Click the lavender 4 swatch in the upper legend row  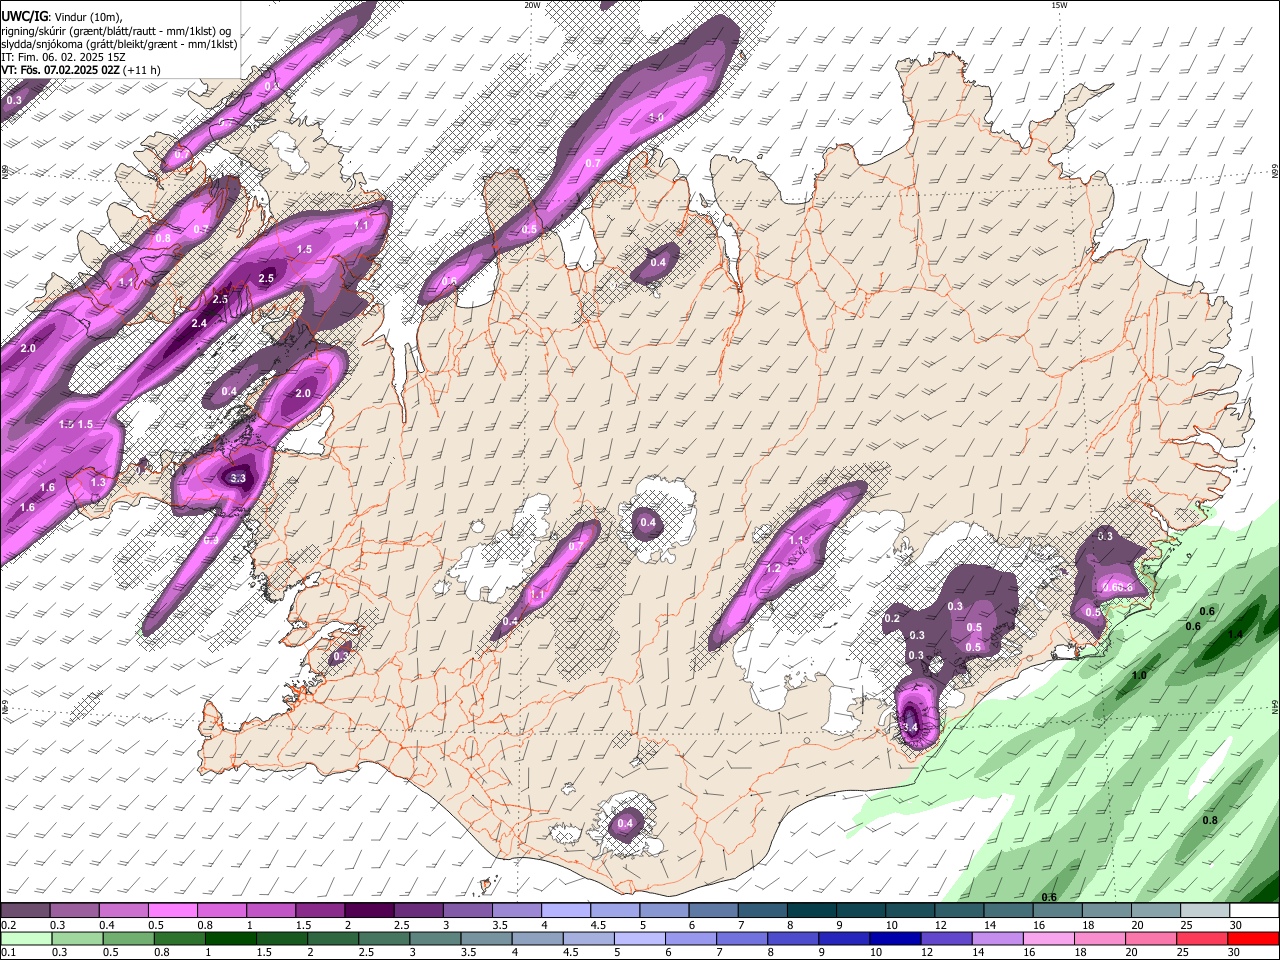pyautogui.click(x=565, y=911)
